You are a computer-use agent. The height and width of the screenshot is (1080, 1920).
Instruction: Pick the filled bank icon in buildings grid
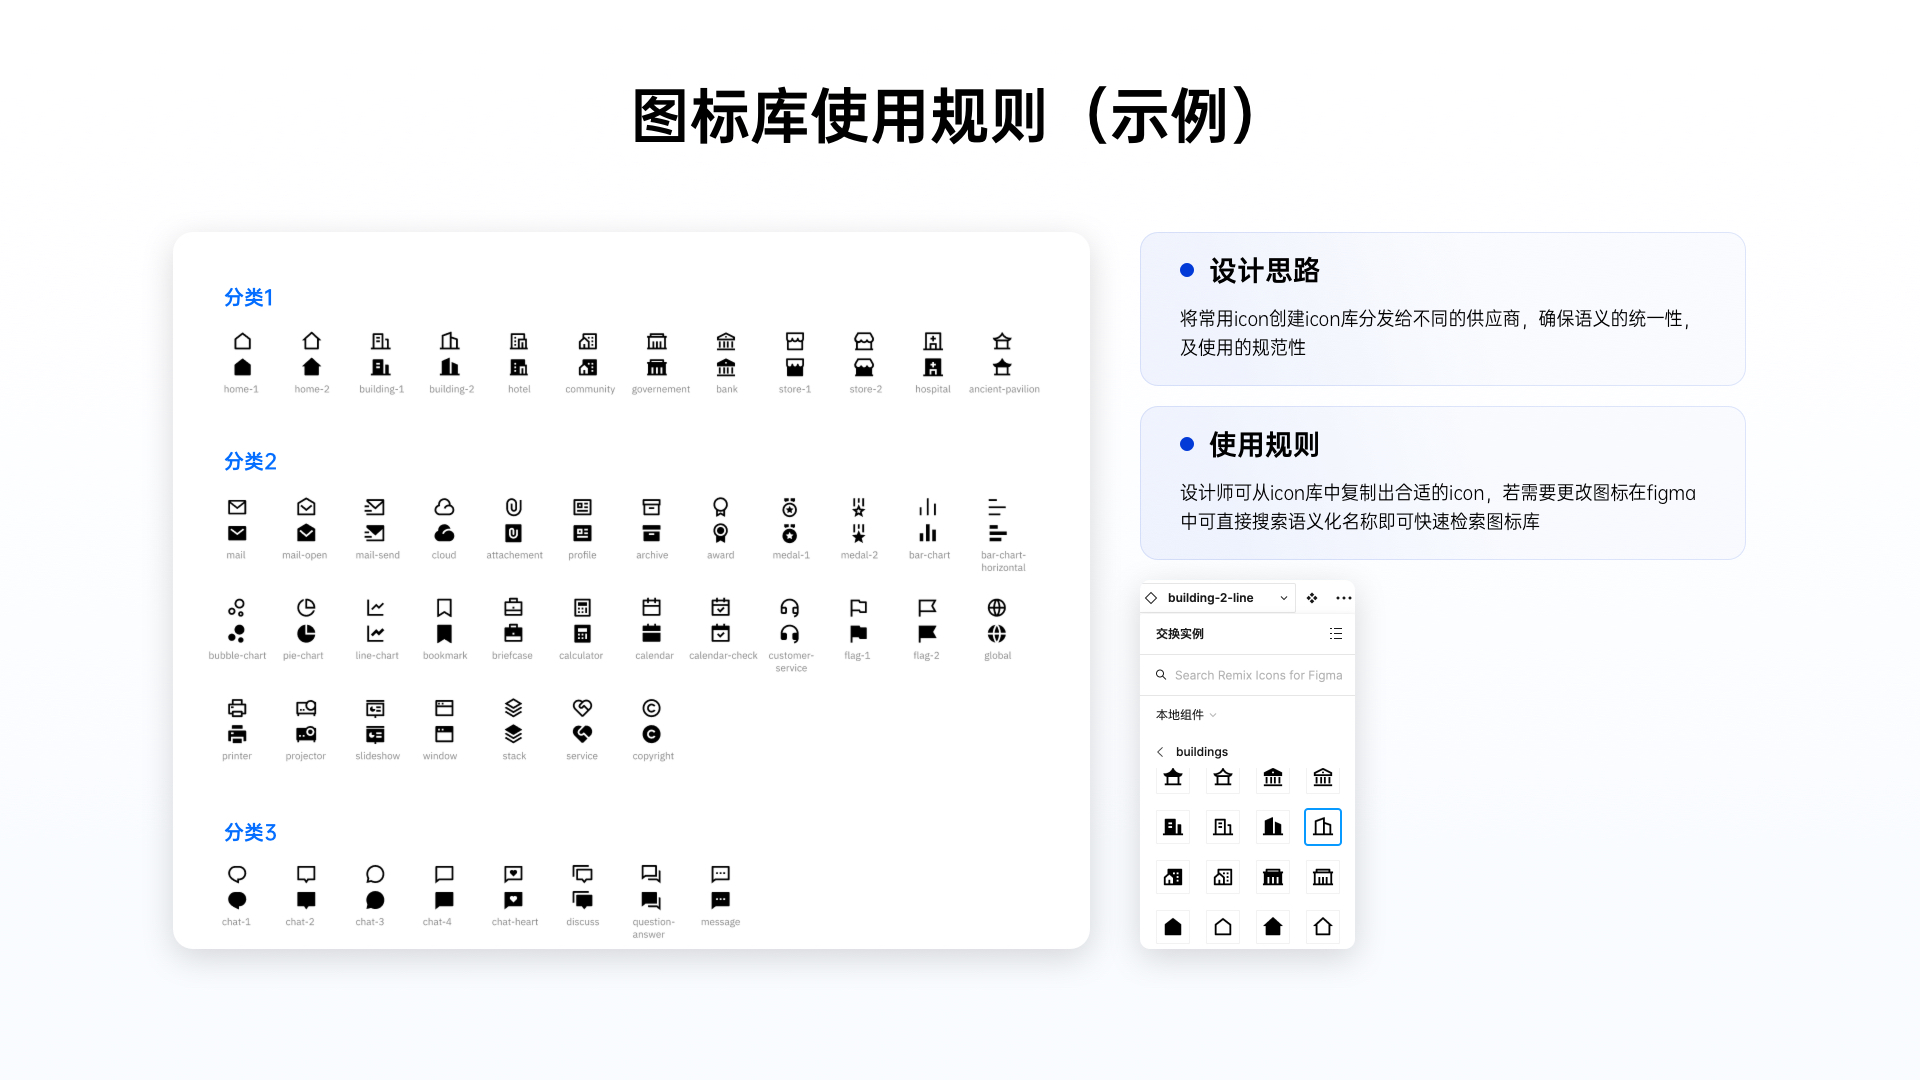(x=1272, y=778)
